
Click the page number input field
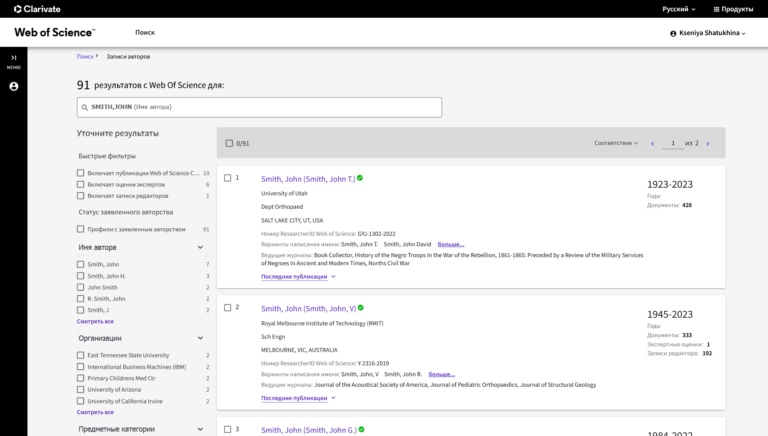(673, 143)
